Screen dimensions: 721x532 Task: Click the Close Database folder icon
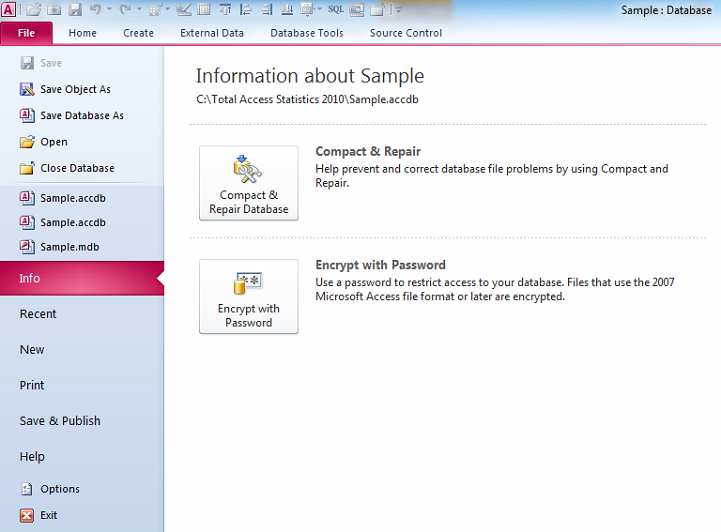click(x=27, y=168)
